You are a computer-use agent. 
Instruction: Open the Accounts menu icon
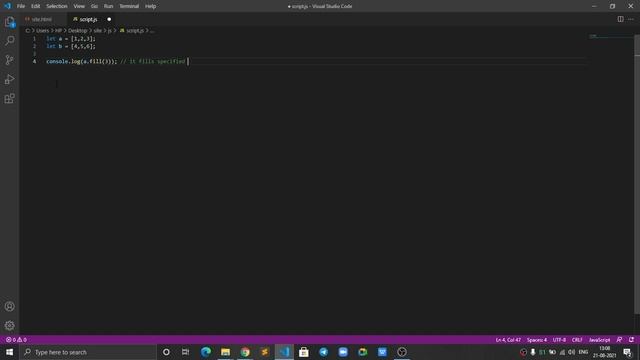[x=9, y=306]
